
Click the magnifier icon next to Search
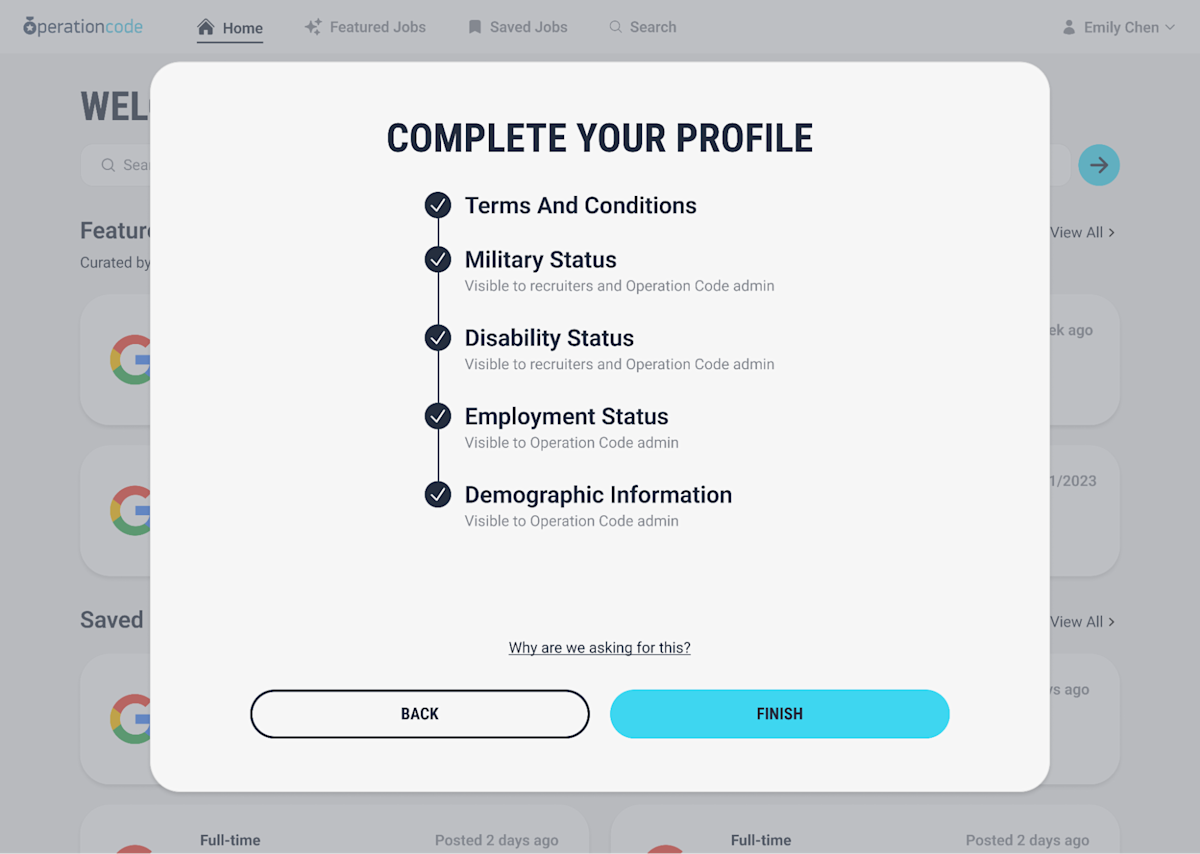tap(614, 27)
